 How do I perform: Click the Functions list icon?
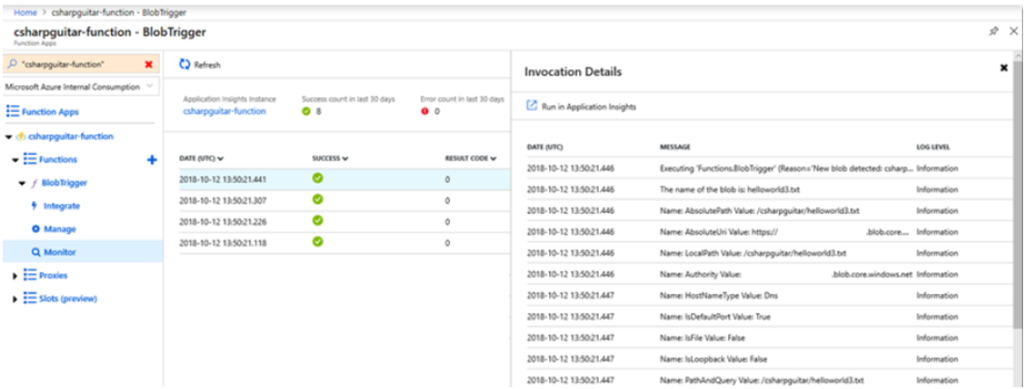[29, 159]
